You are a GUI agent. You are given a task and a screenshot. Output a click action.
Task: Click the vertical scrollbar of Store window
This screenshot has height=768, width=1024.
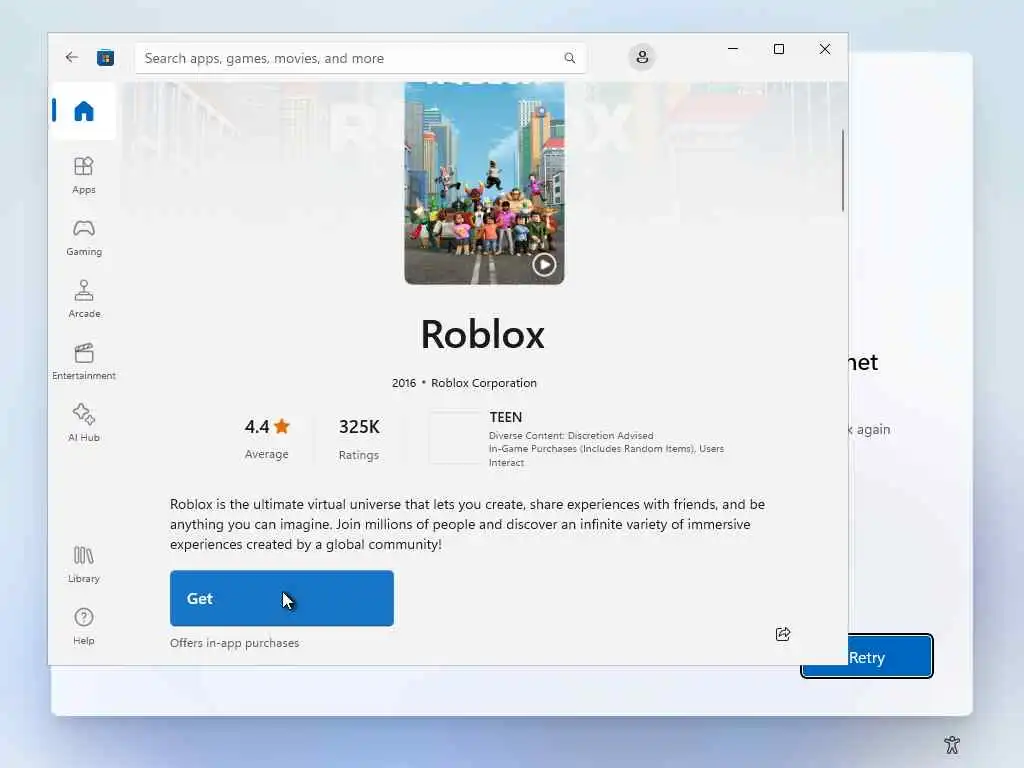coord(842,170)
